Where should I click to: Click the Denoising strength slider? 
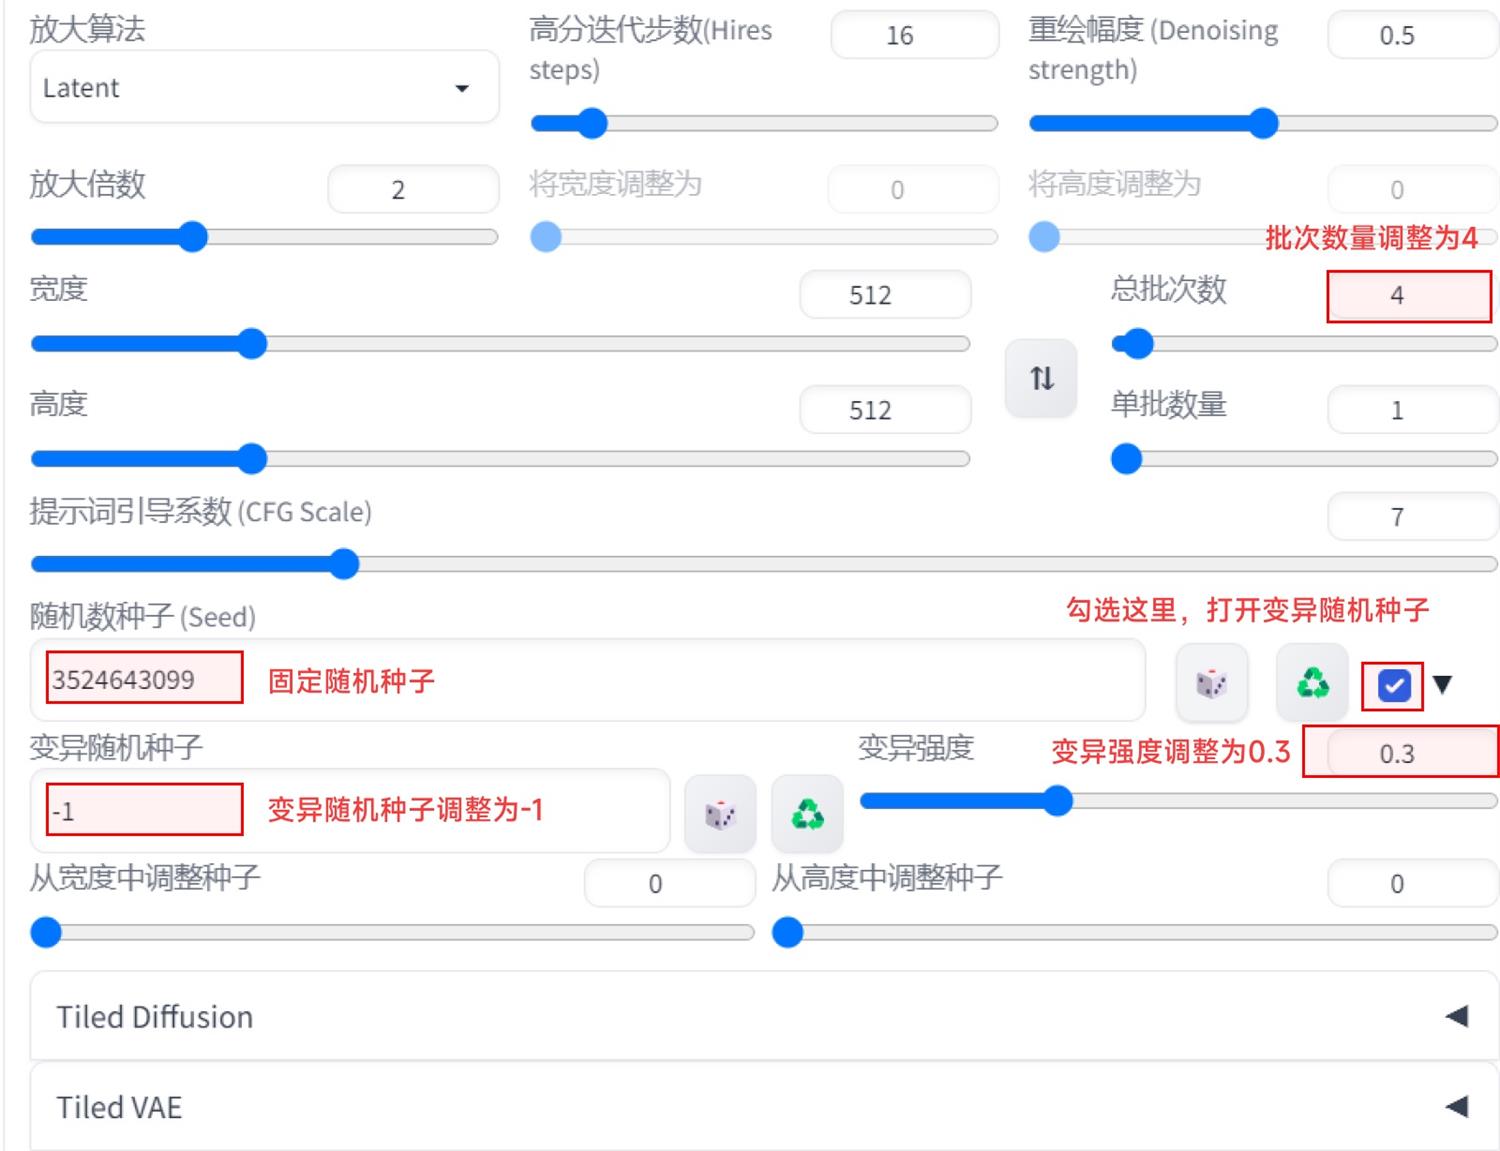pos(1263,123)
